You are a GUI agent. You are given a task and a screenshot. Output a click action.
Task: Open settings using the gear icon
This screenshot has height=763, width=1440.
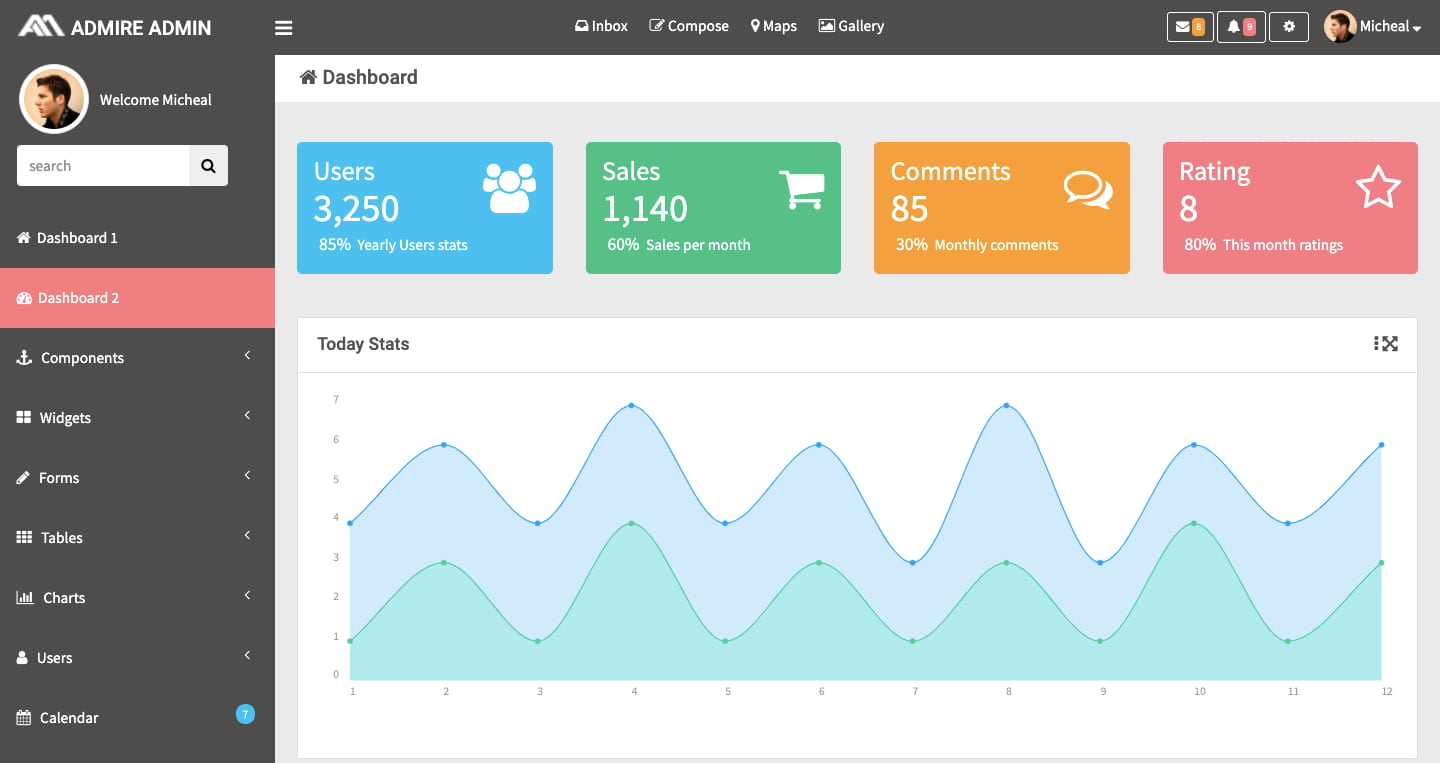[x=1289, y=26]
